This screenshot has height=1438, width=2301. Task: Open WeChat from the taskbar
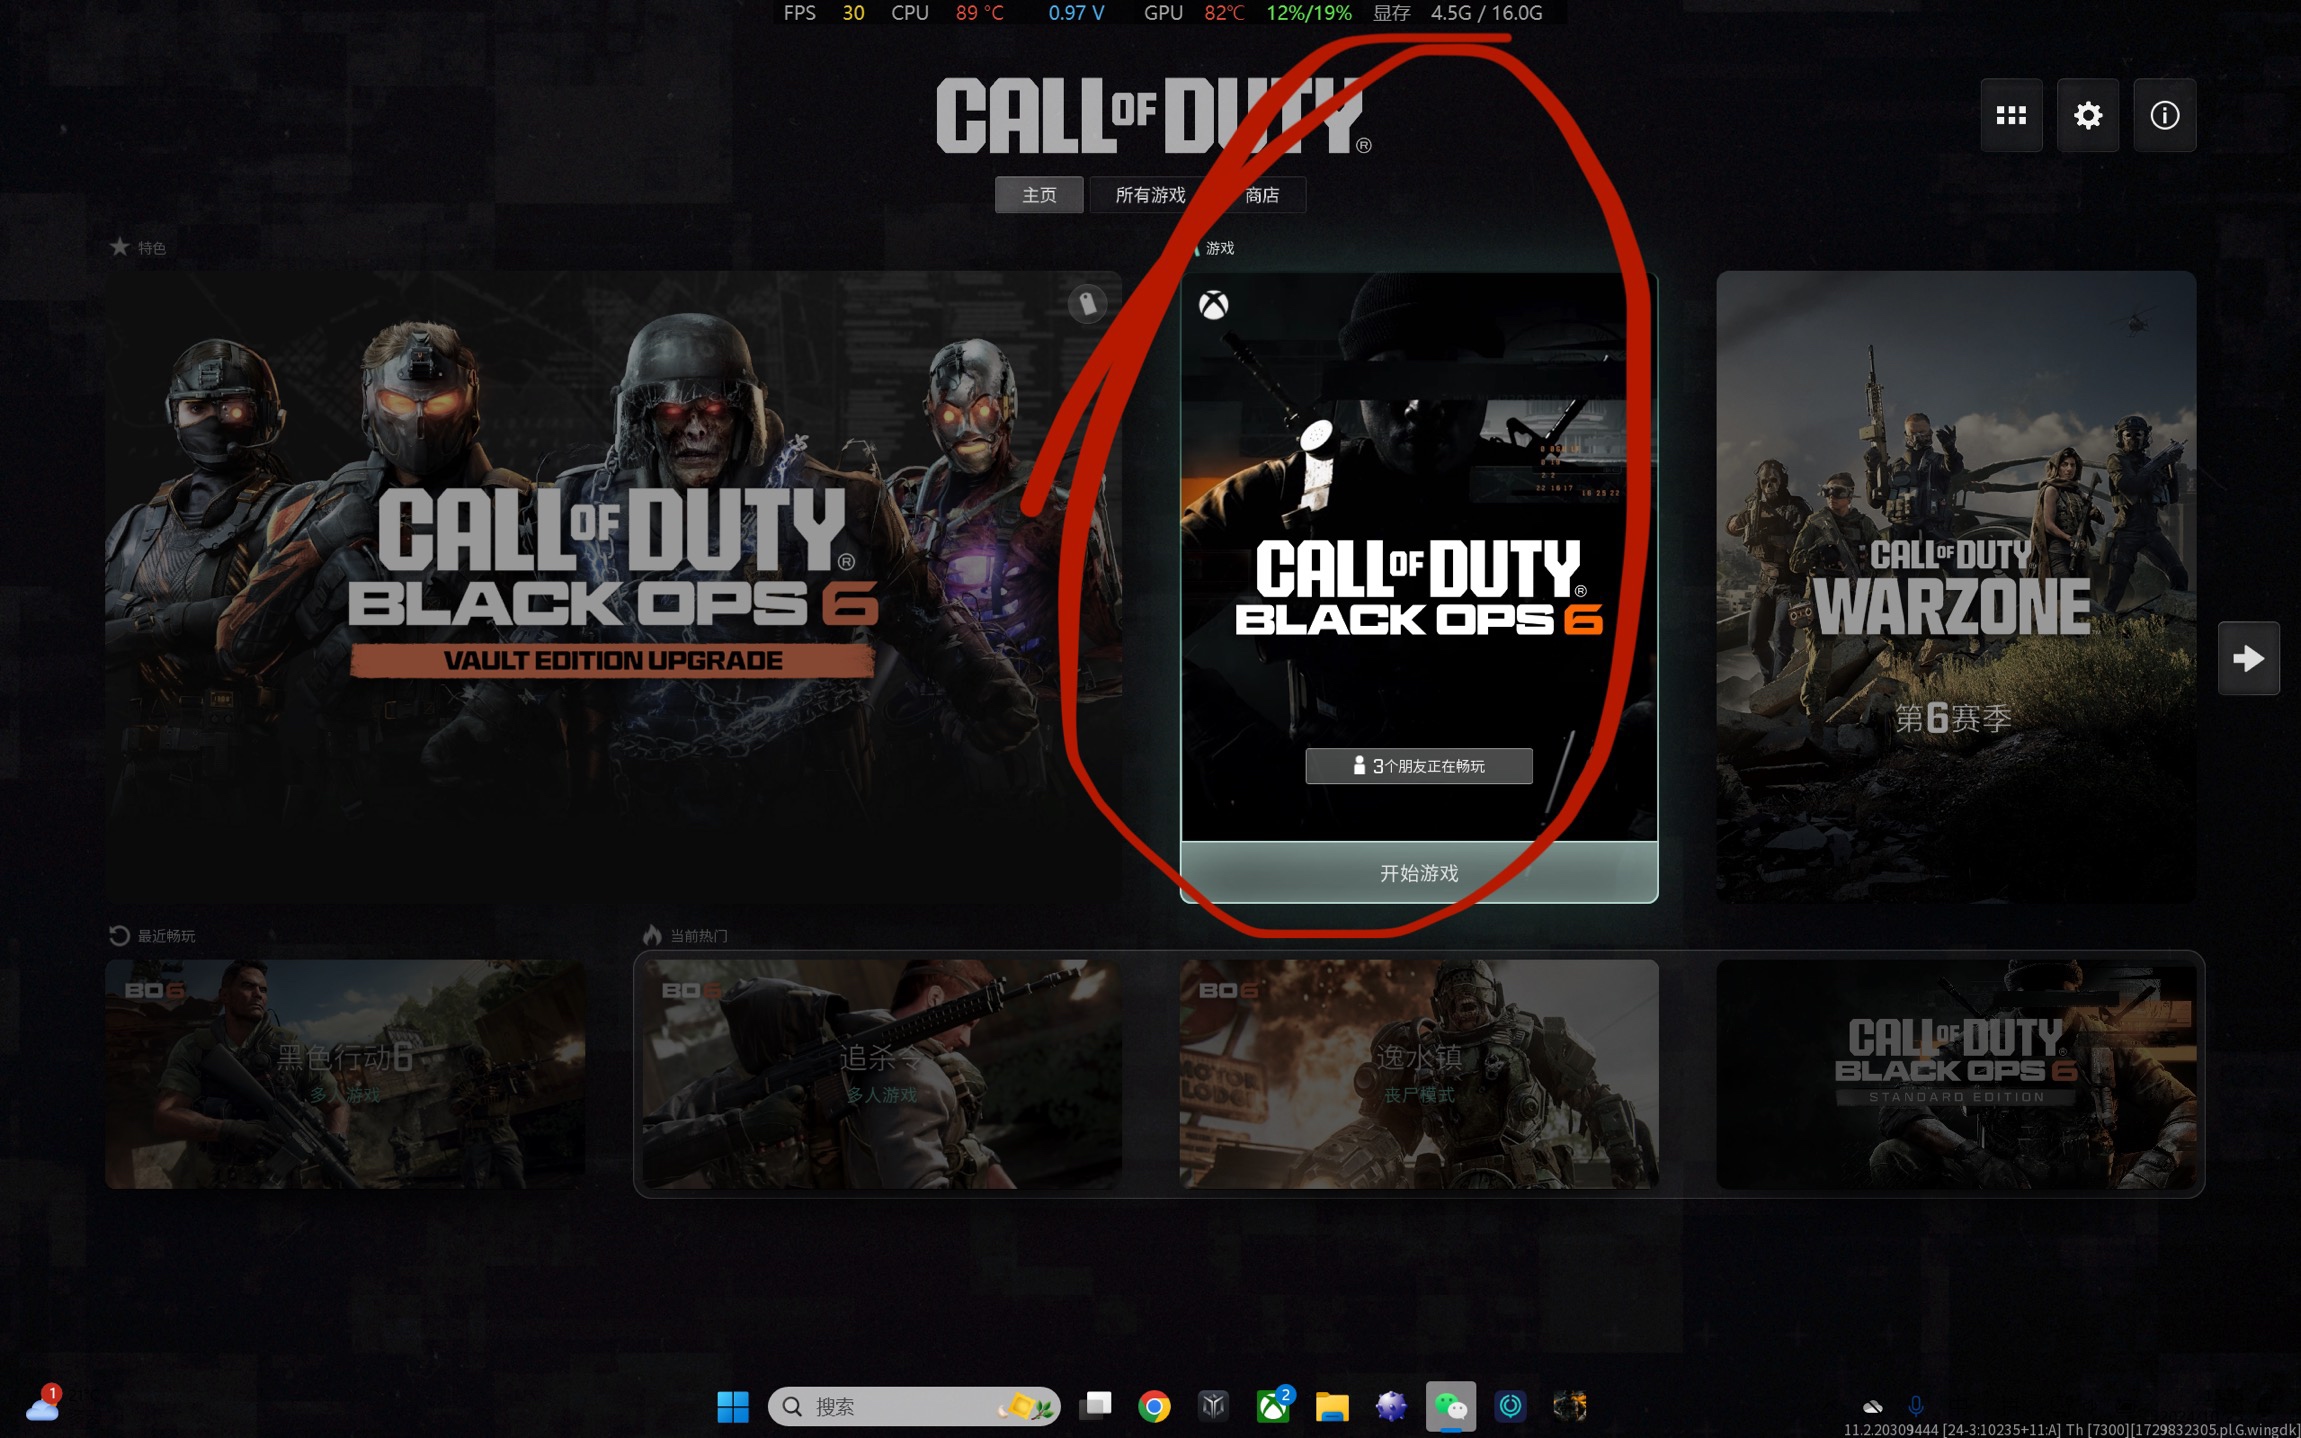click(1450, 1406)
